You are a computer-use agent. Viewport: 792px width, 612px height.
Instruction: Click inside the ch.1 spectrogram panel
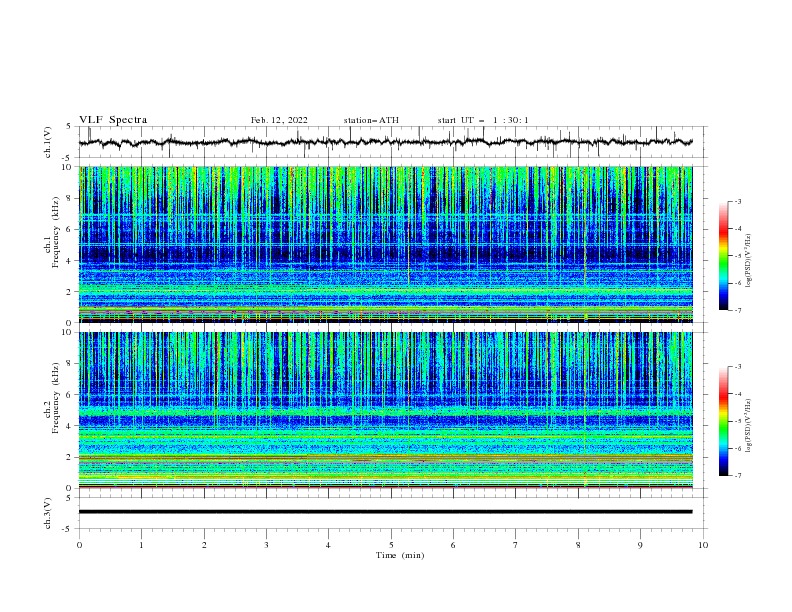tap(385, 244)
